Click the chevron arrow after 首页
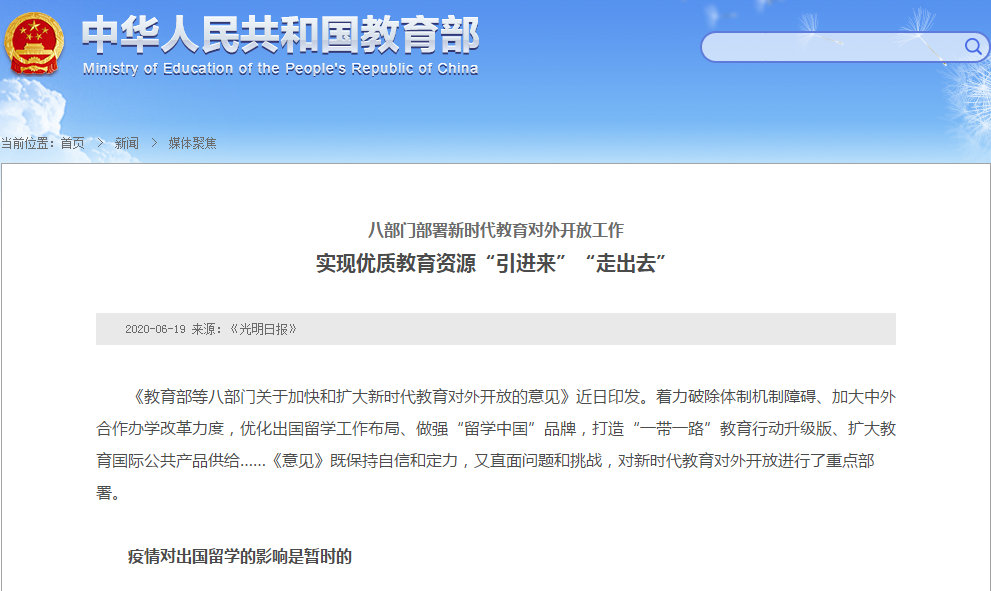Screen dimensions: 991x591 [x=100, y=143]
